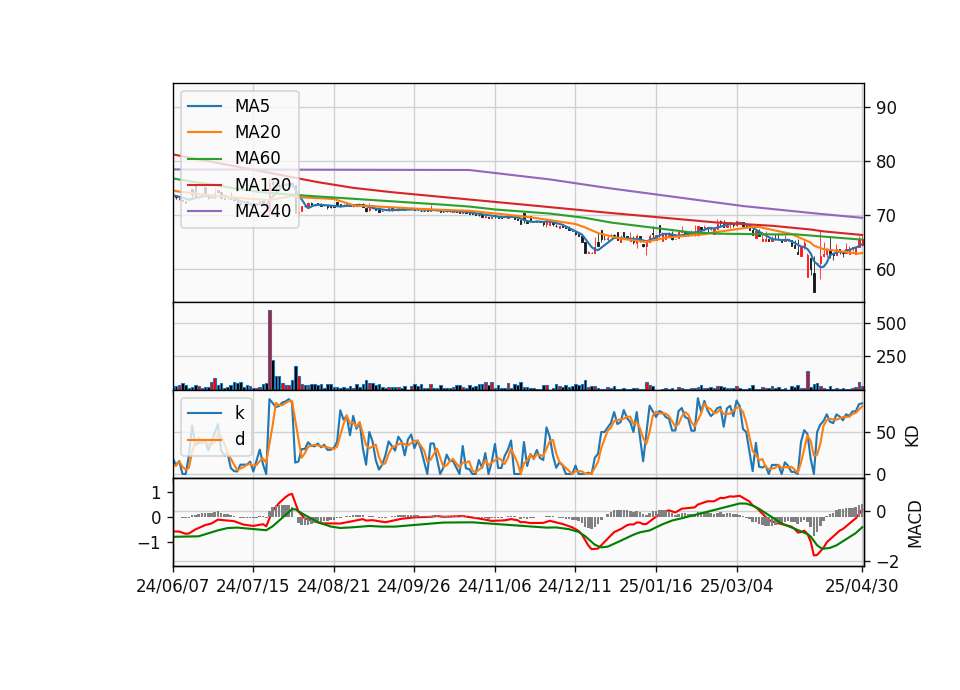Click the 25/04/30 date axis label

(862, 586)
